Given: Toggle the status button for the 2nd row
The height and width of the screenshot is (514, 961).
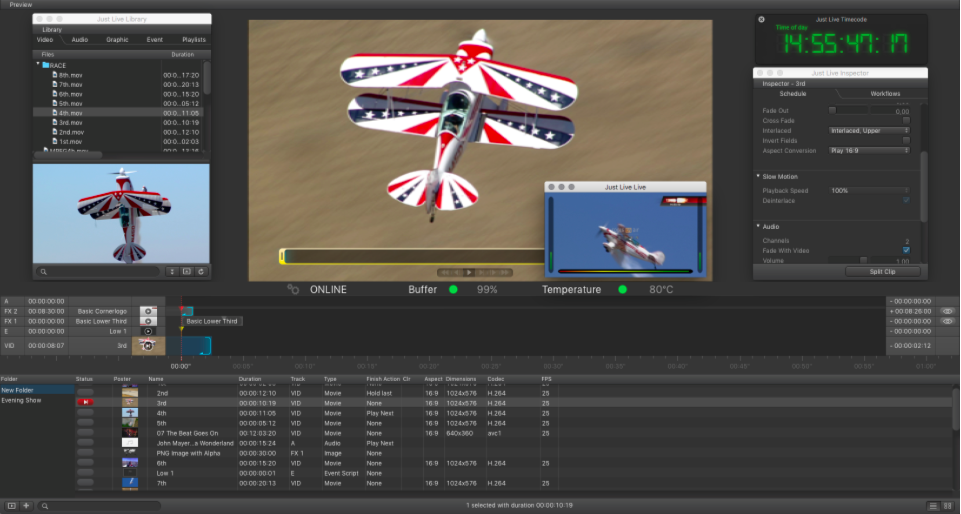Looking at the screenshot, I should (x=85, y=393).
